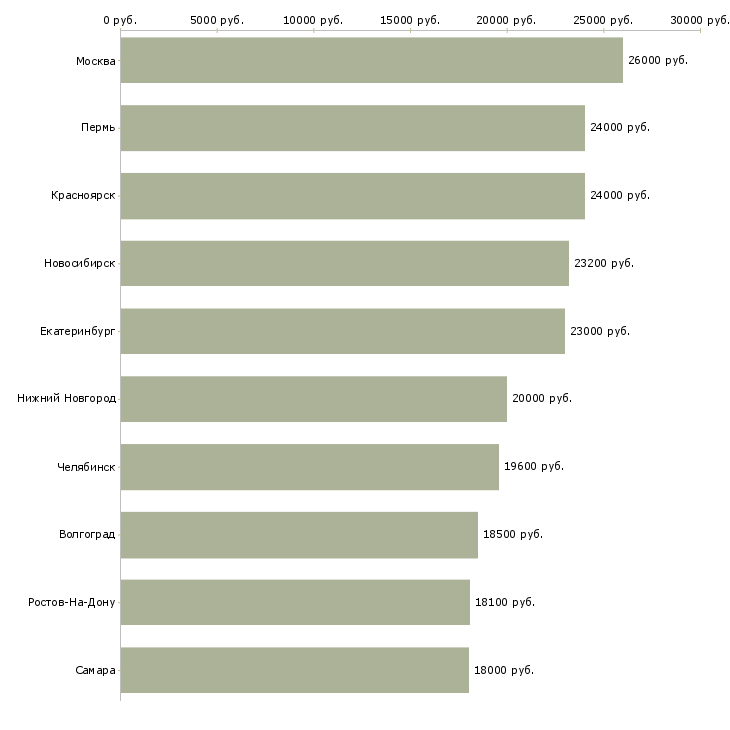Click the Красноярск bar
730x730 pixels.
352,196
